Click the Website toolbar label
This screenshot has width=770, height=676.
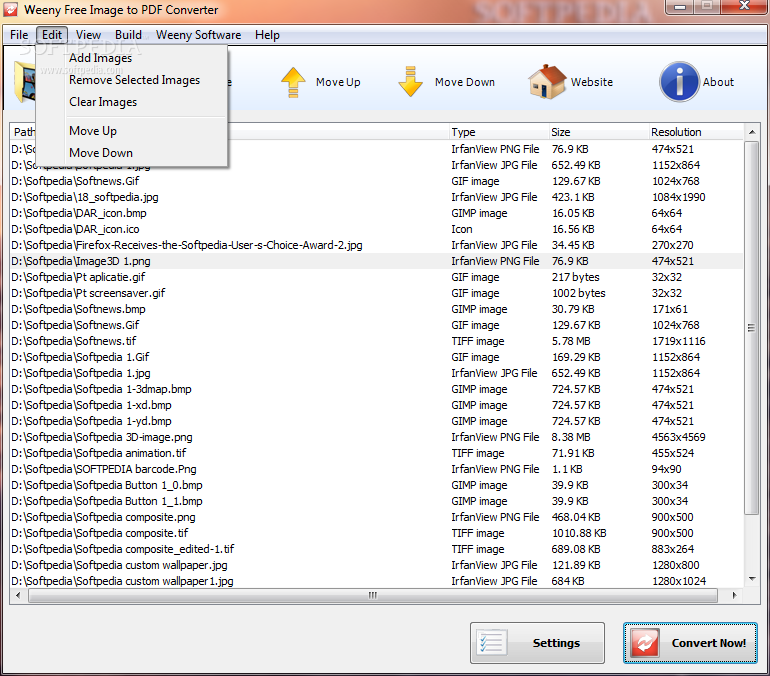(592, 82)
